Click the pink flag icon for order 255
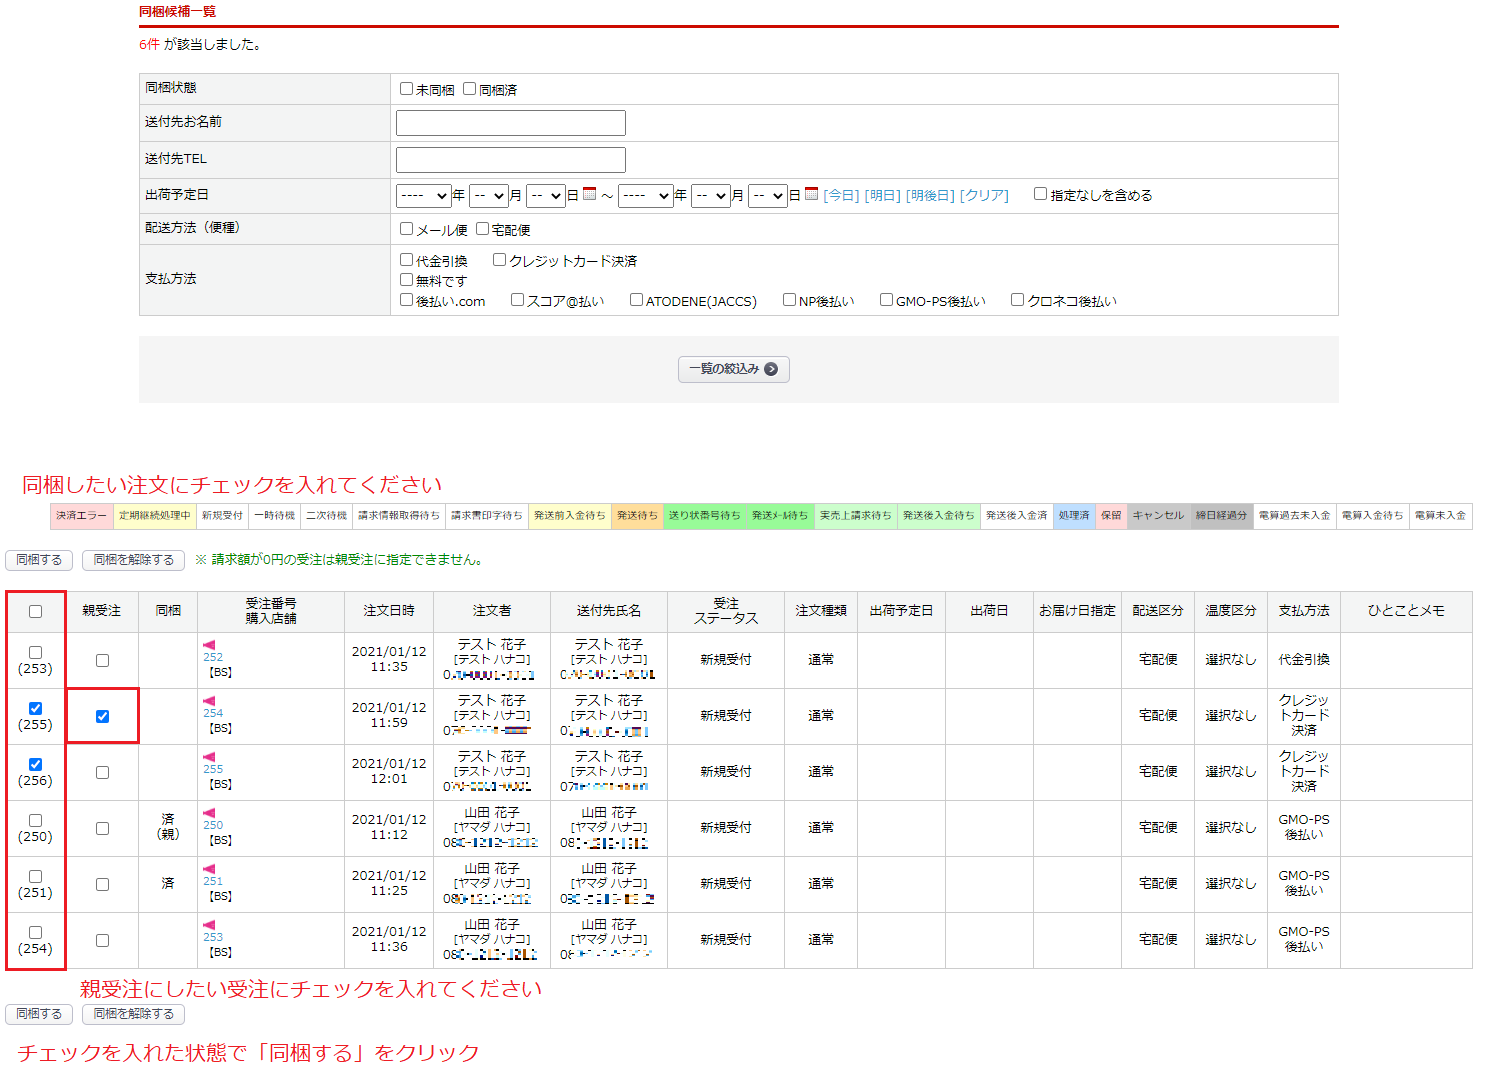 click(209, 757)
